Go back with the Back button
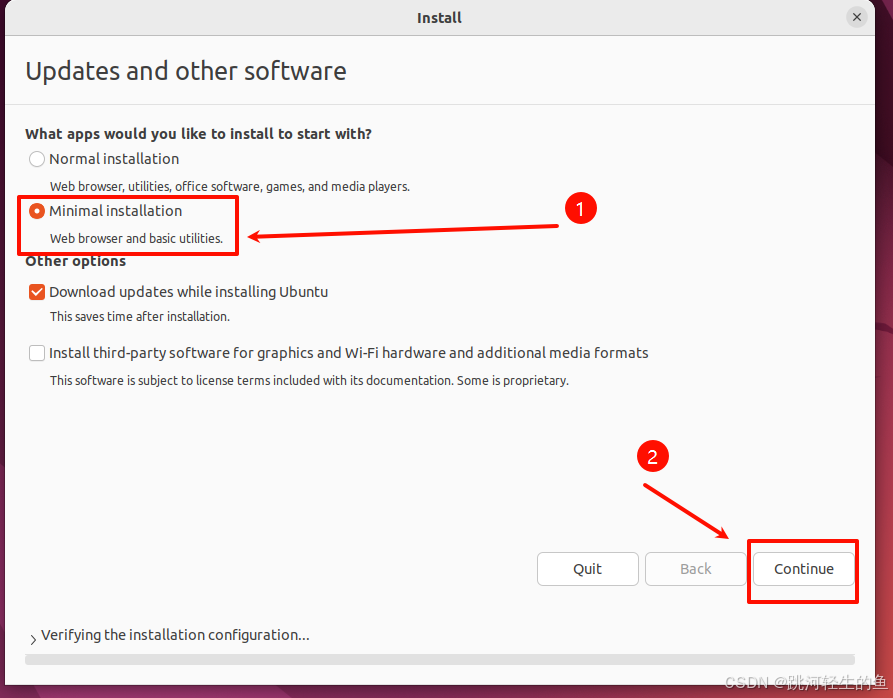893x698 pixels. click(x=695, y=569)
